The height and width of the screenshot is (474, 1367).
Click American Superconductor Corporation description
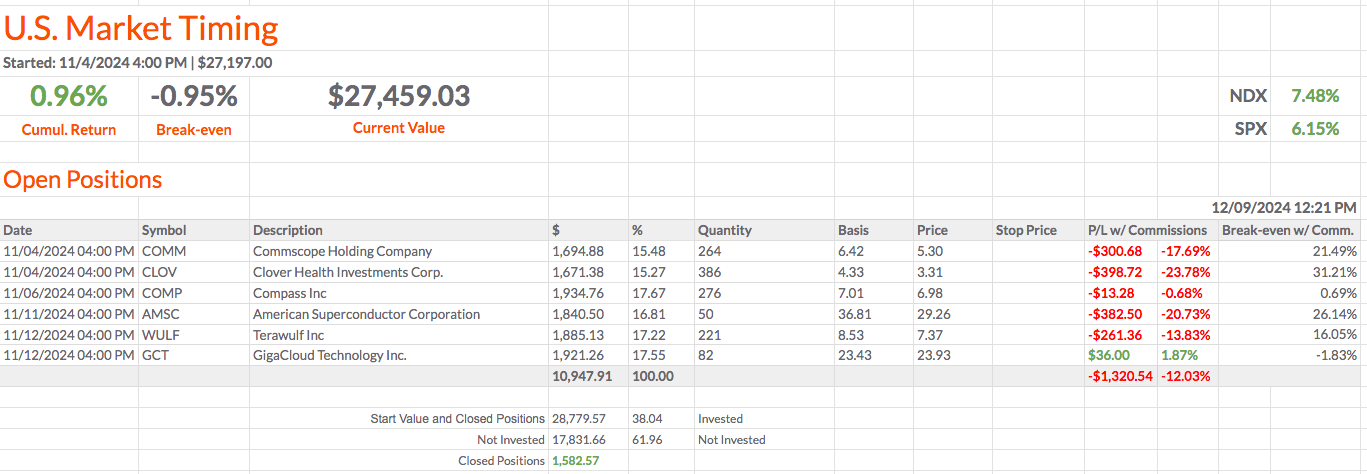point(367,314)
